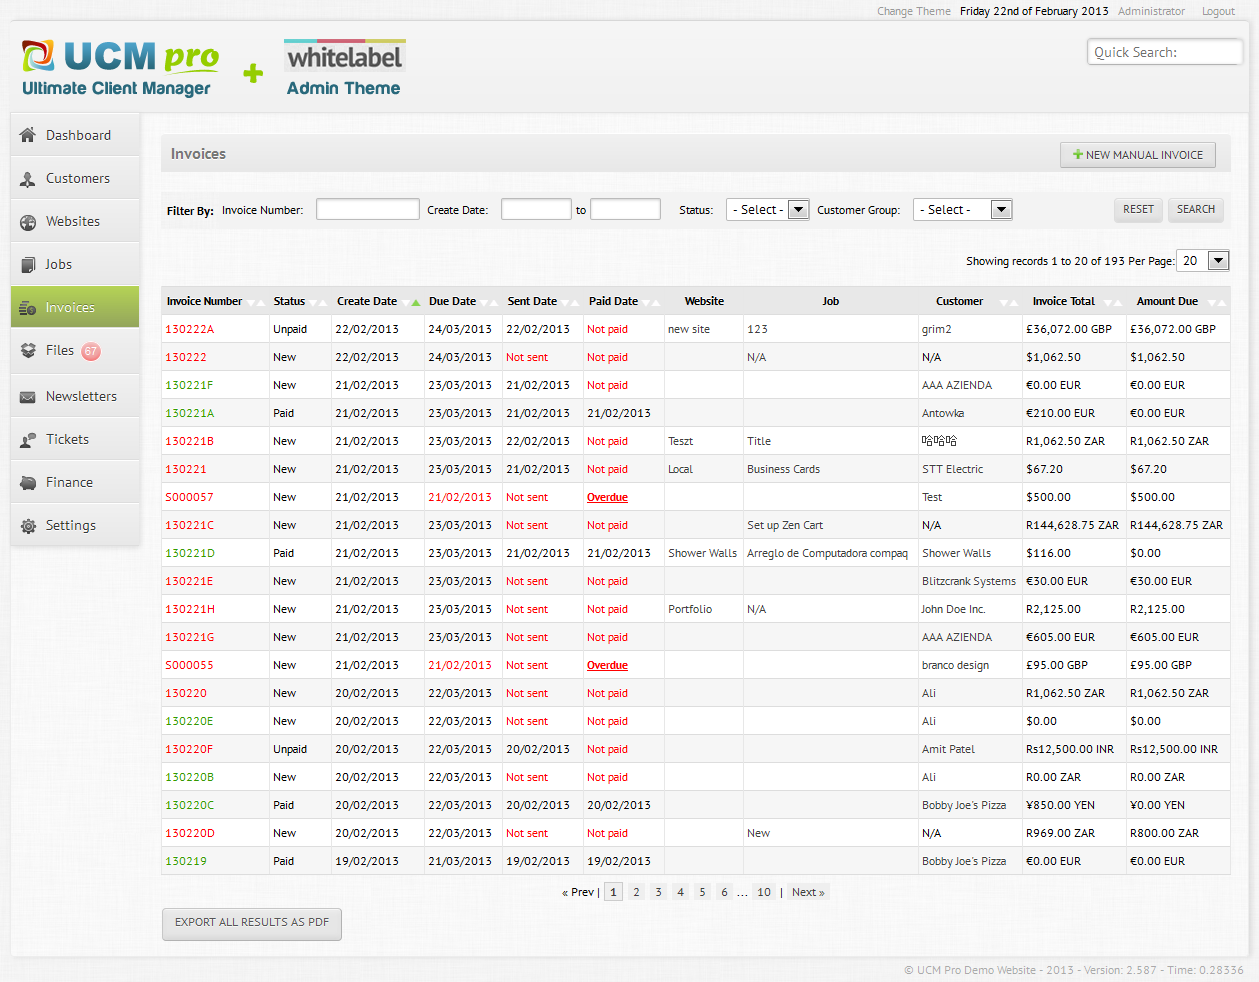This screenshot has width=1259, height=982.
Task: Go to results page 5
Action: coord(702,892)
